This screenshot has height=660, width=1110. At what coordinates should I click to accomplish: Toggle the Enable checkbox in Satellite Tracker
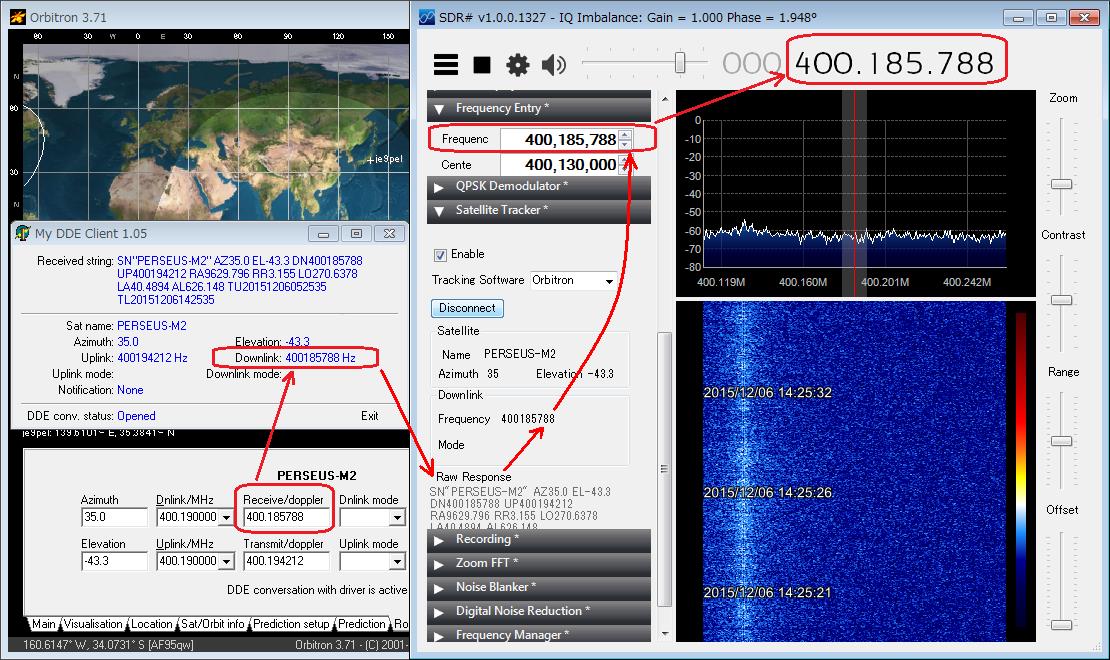tap(440, 255)
